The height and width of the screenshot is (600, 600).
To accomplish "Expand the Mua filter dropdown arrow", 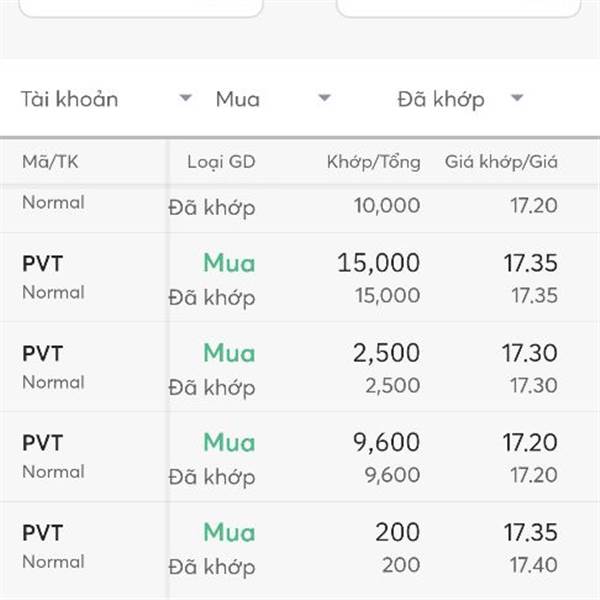I will click(323, 98).
